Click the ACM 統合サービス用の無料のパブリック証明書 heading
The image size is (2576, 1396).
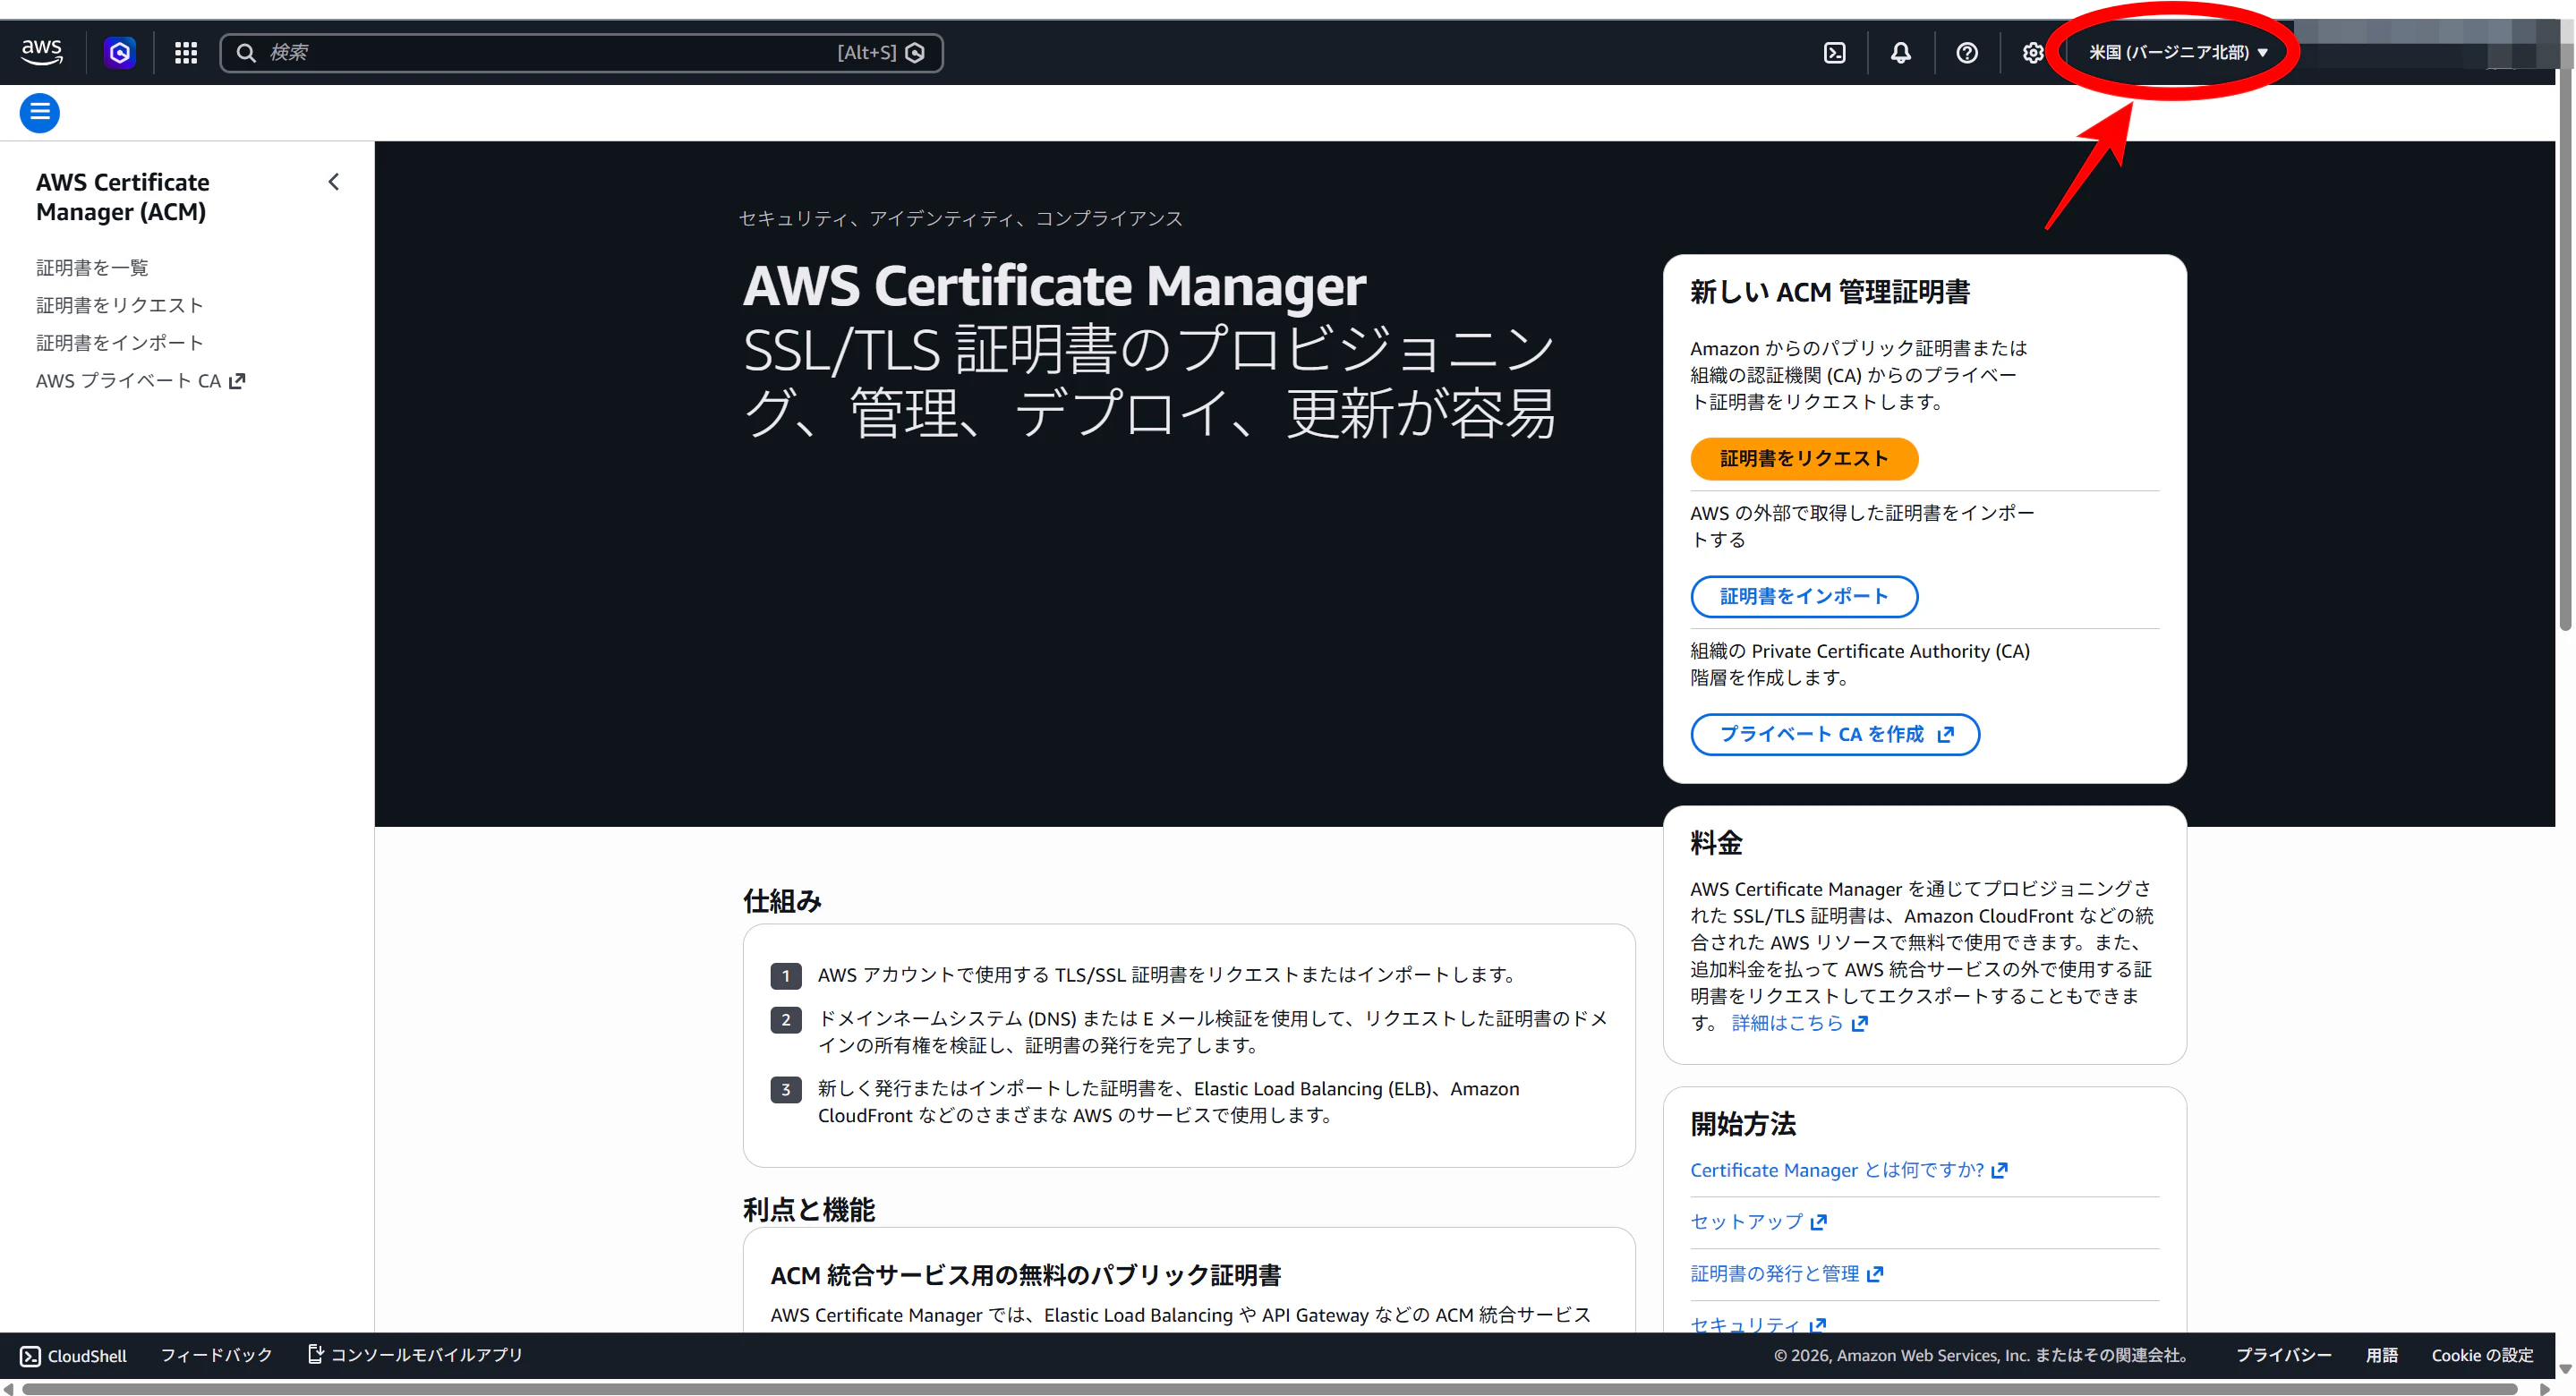[x=1025, y=1275]
